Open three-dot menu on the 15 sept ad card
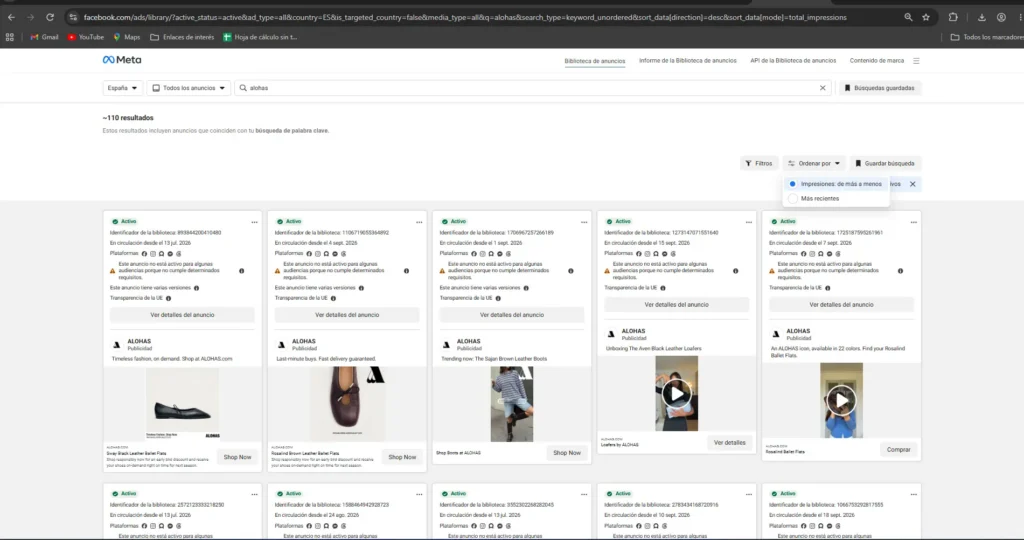 coord(748,222)
